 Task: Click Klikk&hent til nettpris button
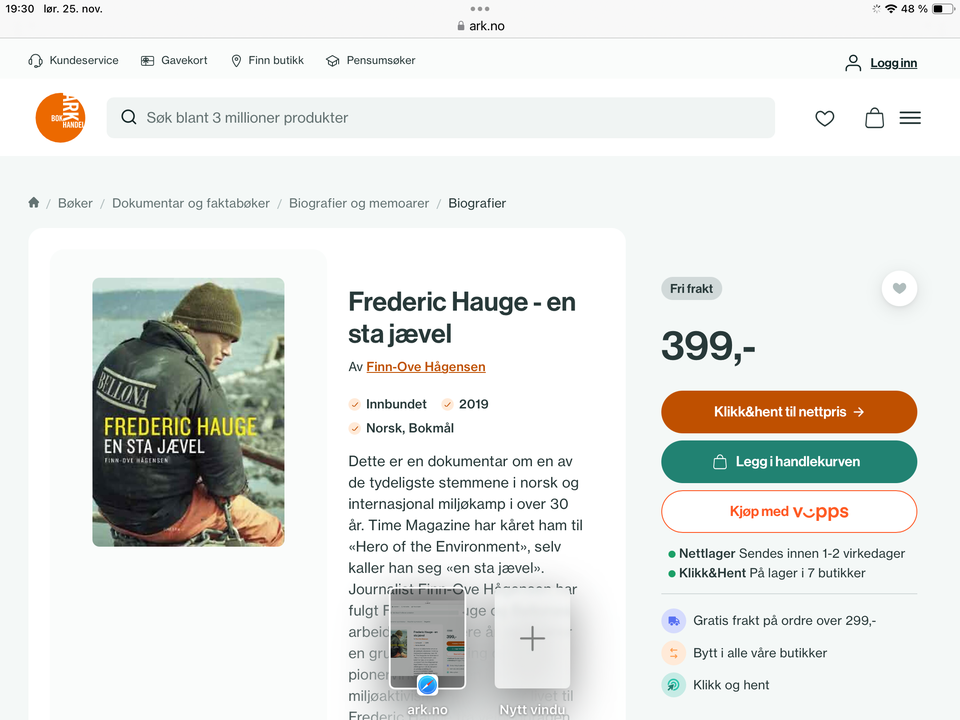789,412
